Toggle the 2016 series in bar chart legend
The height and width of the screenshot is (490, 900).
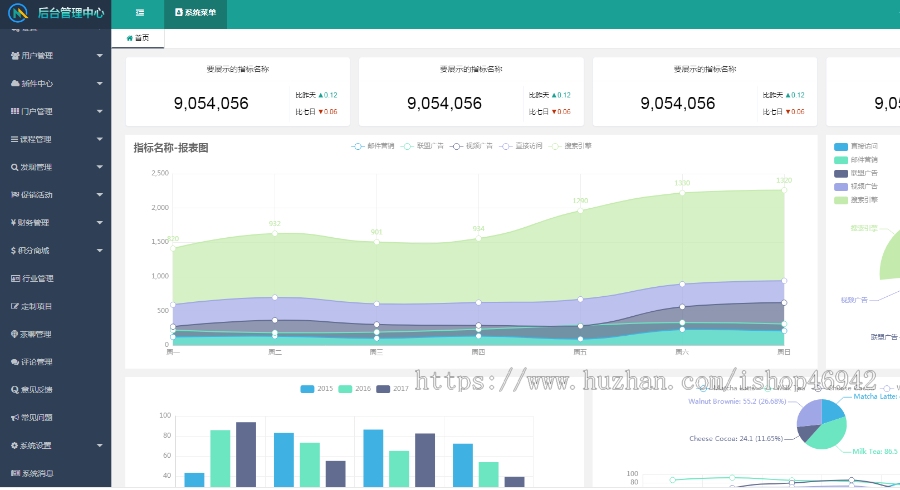click(355, 389)
